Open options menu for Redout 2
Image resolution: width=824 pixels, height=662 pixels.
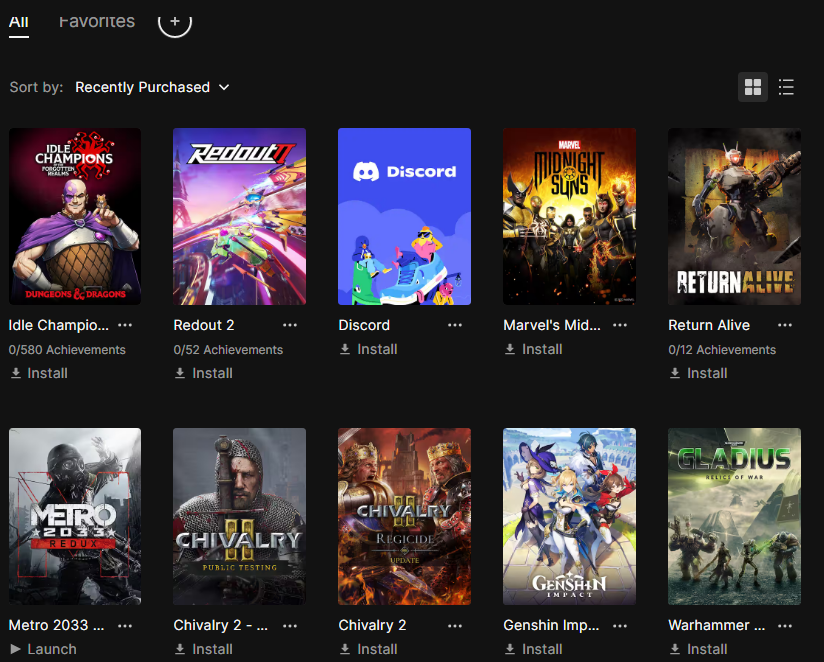click(290, 325)
